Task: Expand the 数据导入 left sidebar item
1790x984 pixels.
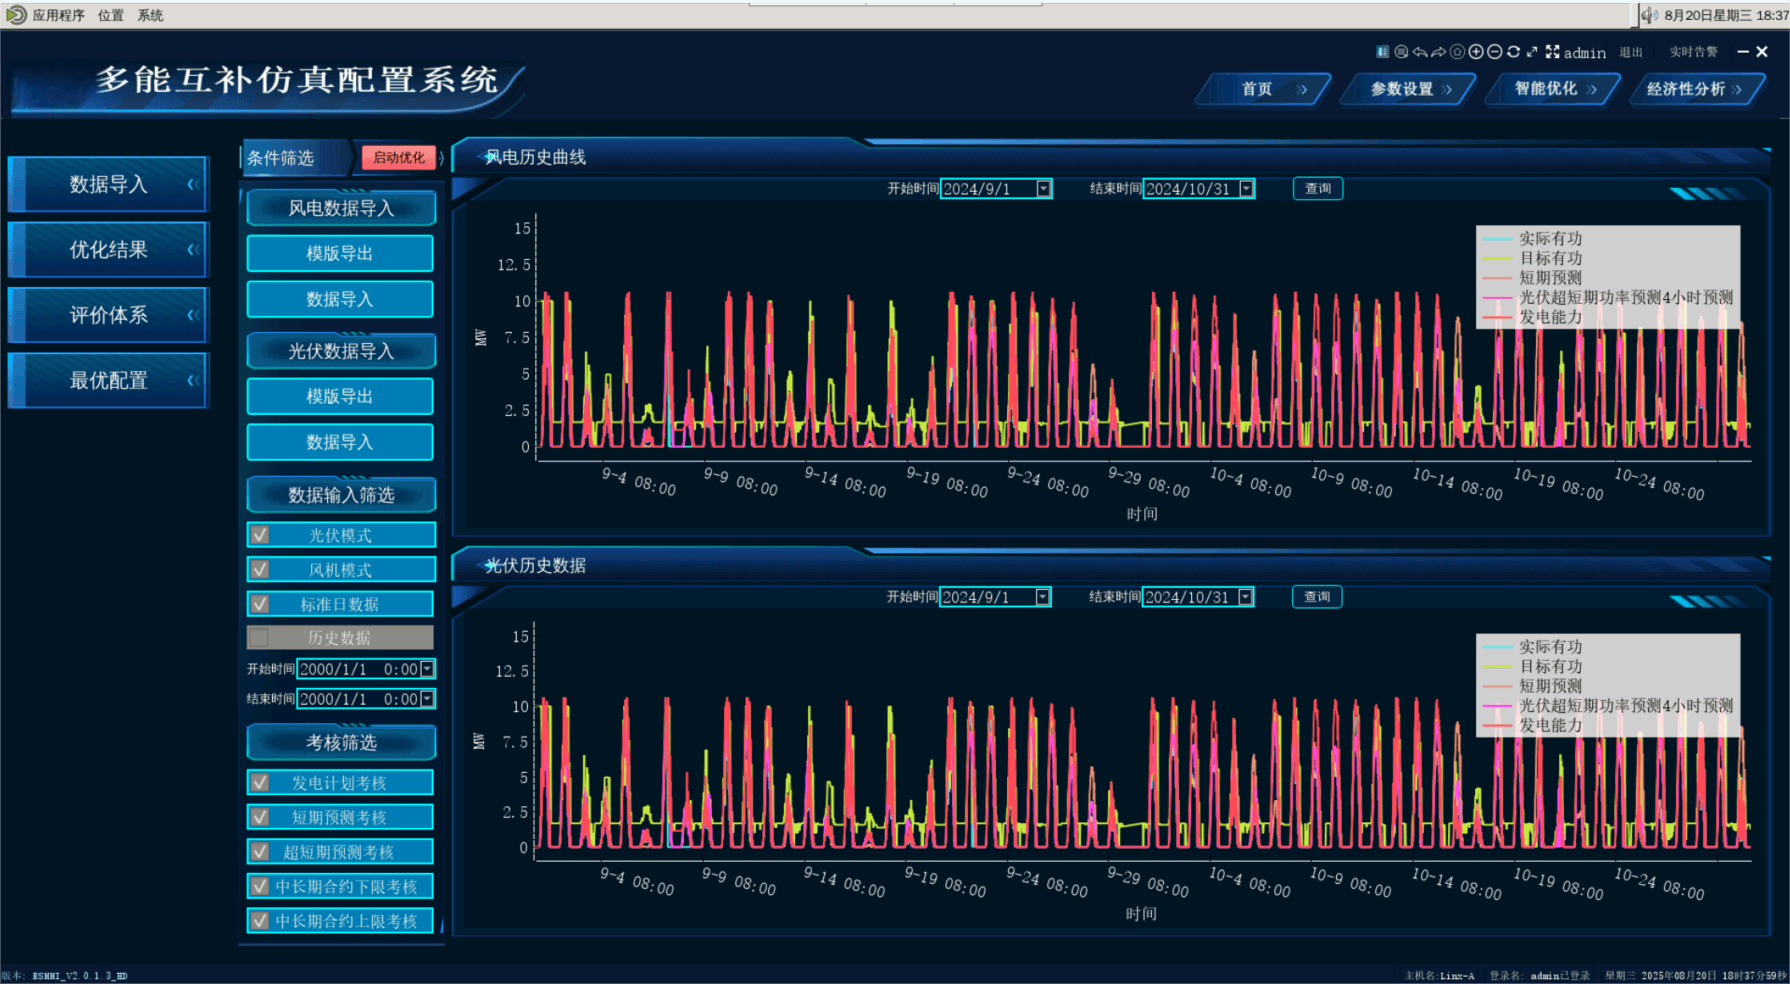Action: click(x=108, y=184)
